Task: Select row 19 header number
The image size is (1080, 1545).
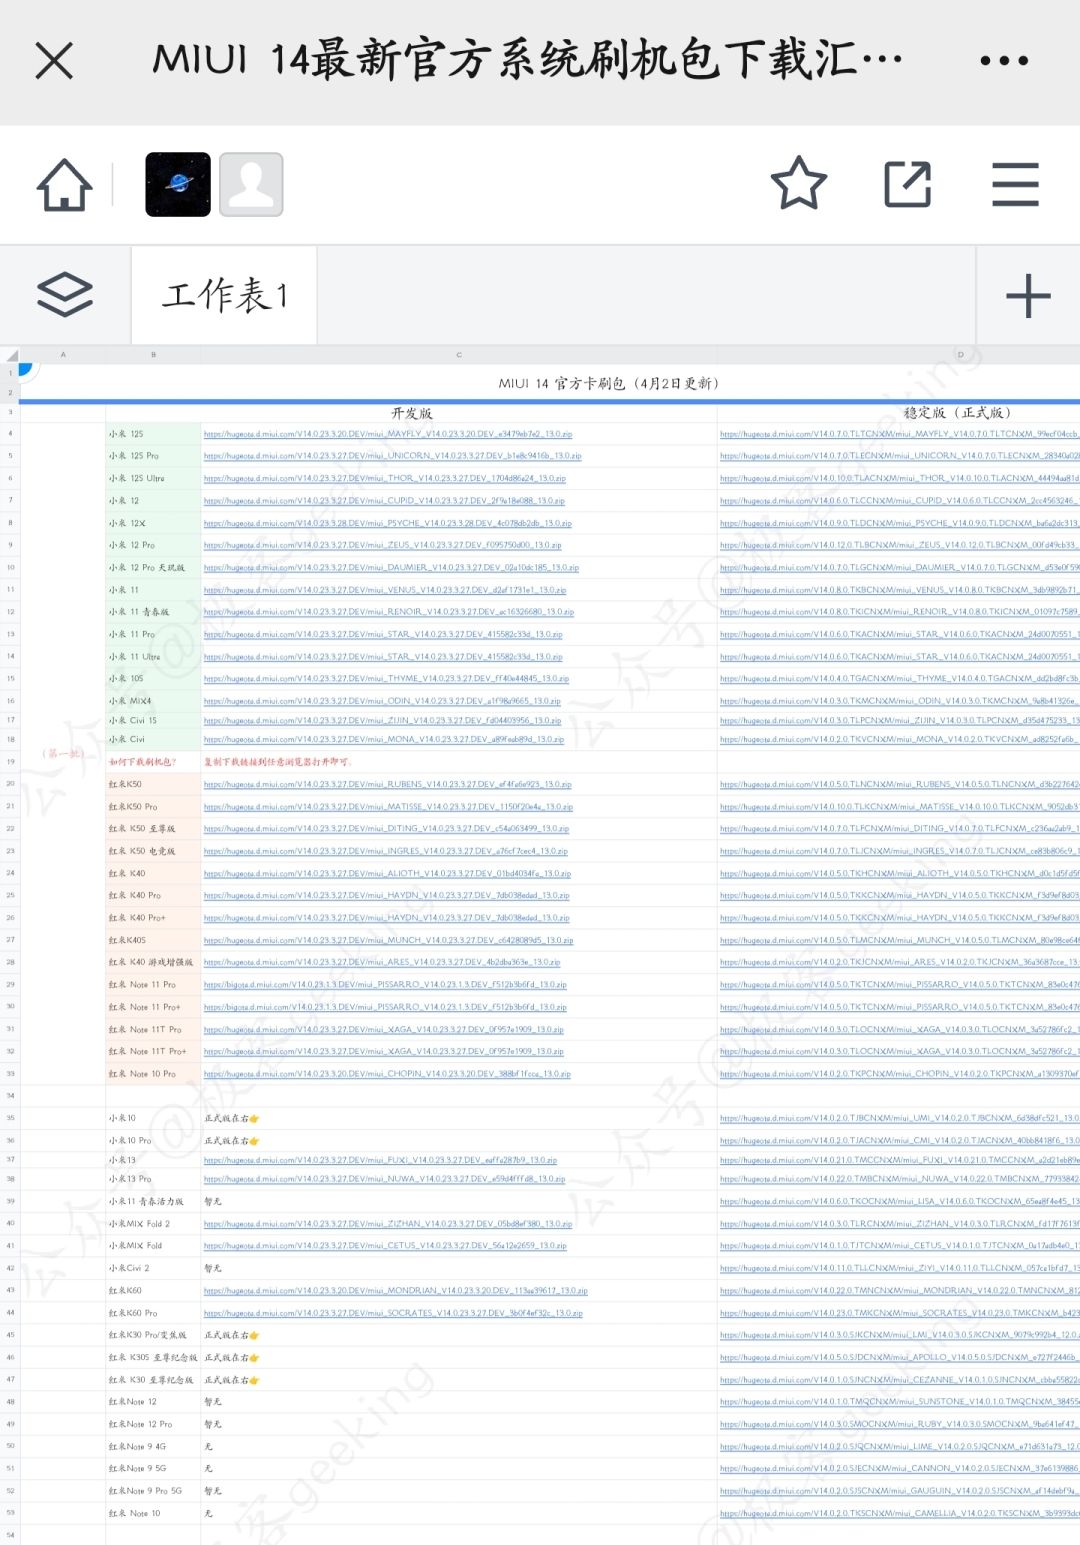Action: point(12,761)
